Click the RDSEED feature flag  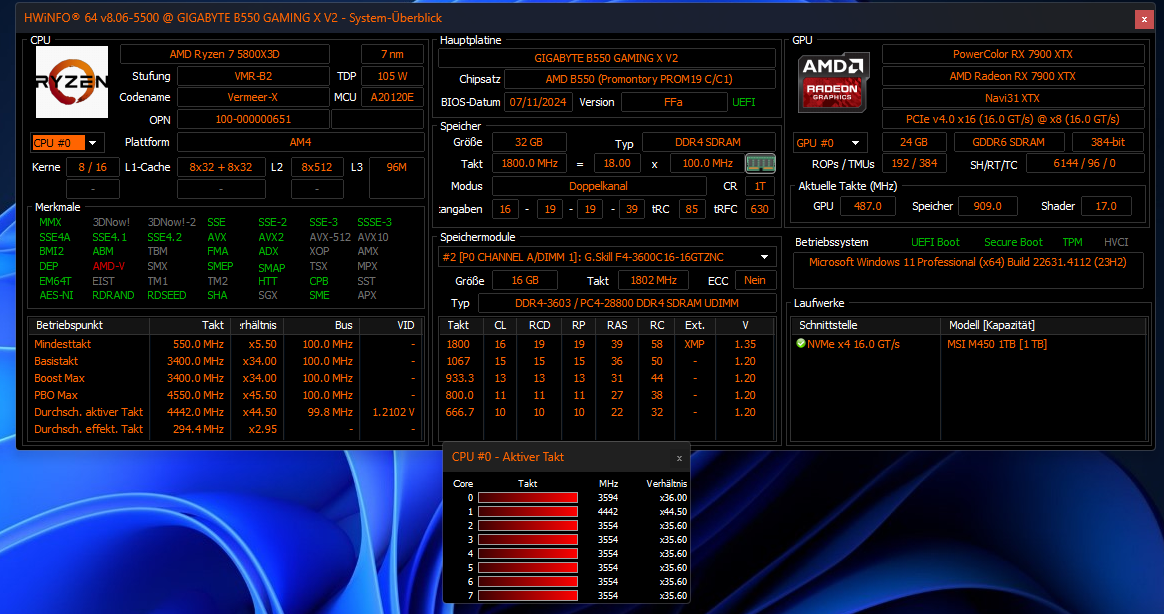[166, 295]
